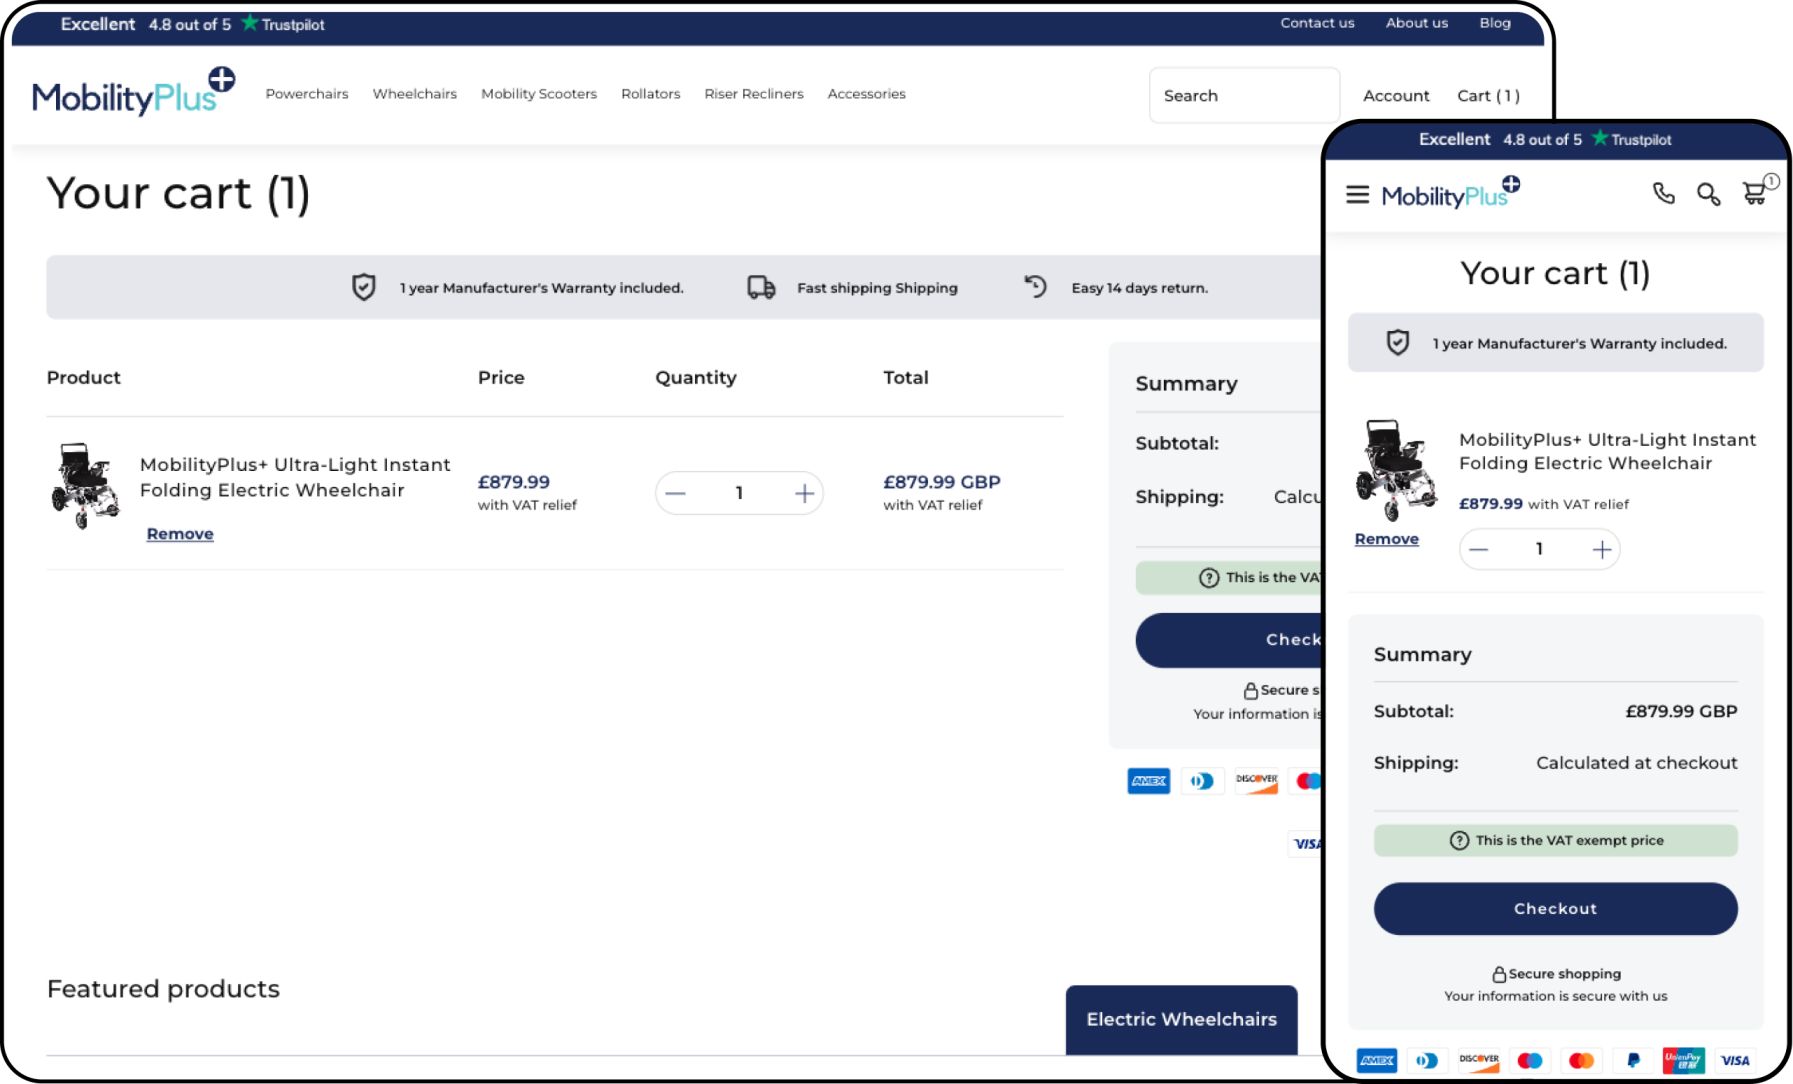The image size is (1793, 1084).
Task: Go to Riser Recliners category
Action: click(753, 94)
